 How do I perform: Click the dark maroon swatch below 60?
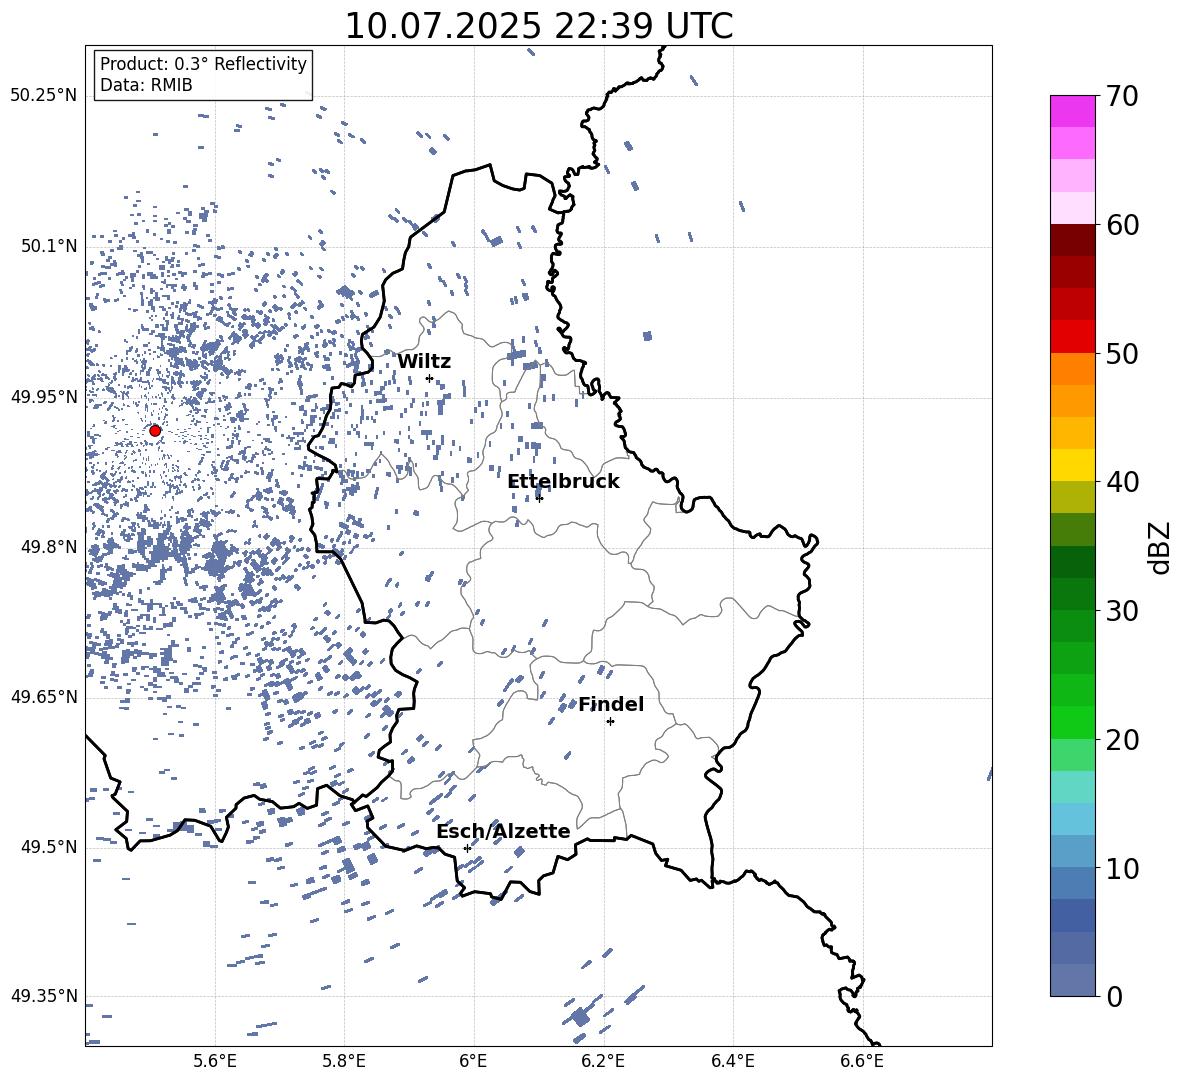pyautogui.click(x=1072, y=240)
